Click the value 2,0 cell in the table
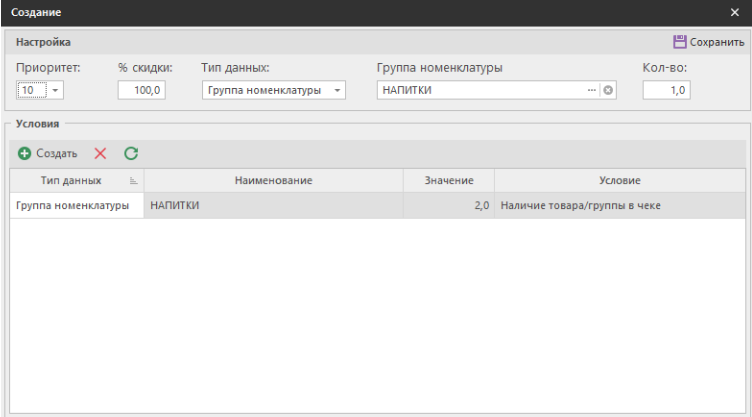Viewport: 752px width, 417px height. (448, 206)
